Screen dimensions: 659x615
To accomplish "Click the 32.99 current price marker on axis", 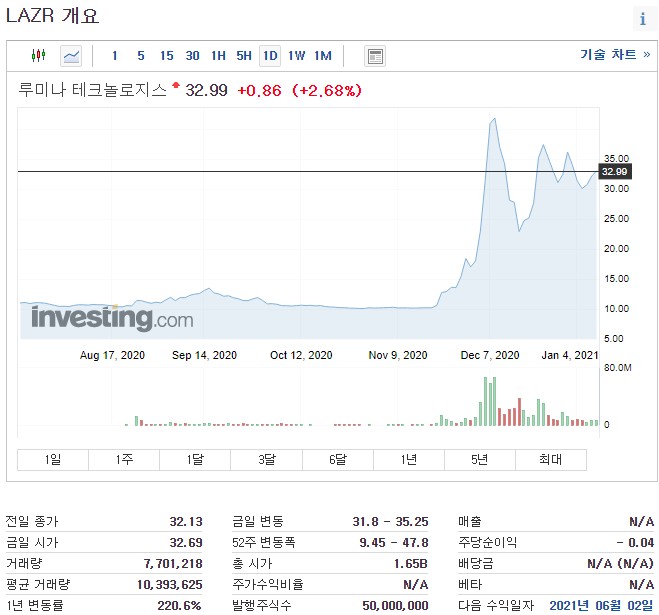I will point(614,172).
